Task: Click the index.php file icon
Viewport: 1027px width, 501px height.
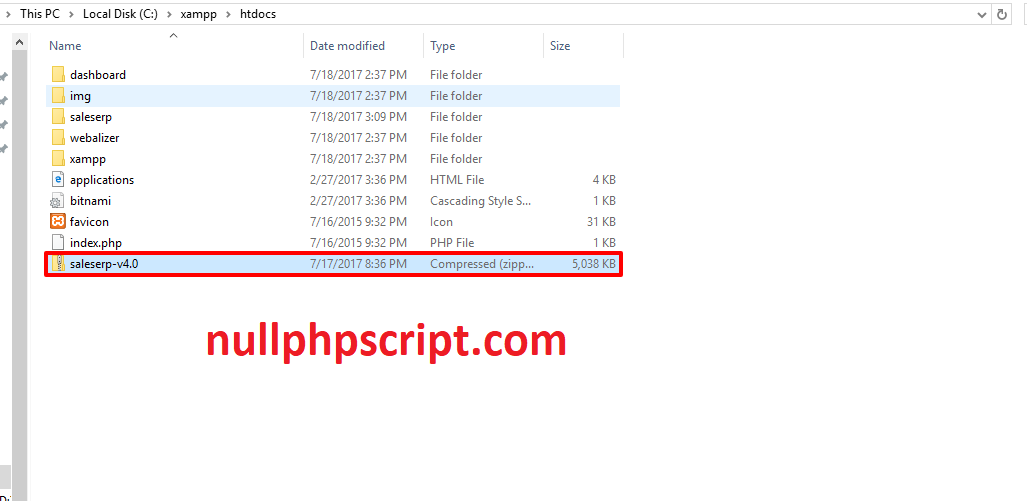Action: click(57, 243)
